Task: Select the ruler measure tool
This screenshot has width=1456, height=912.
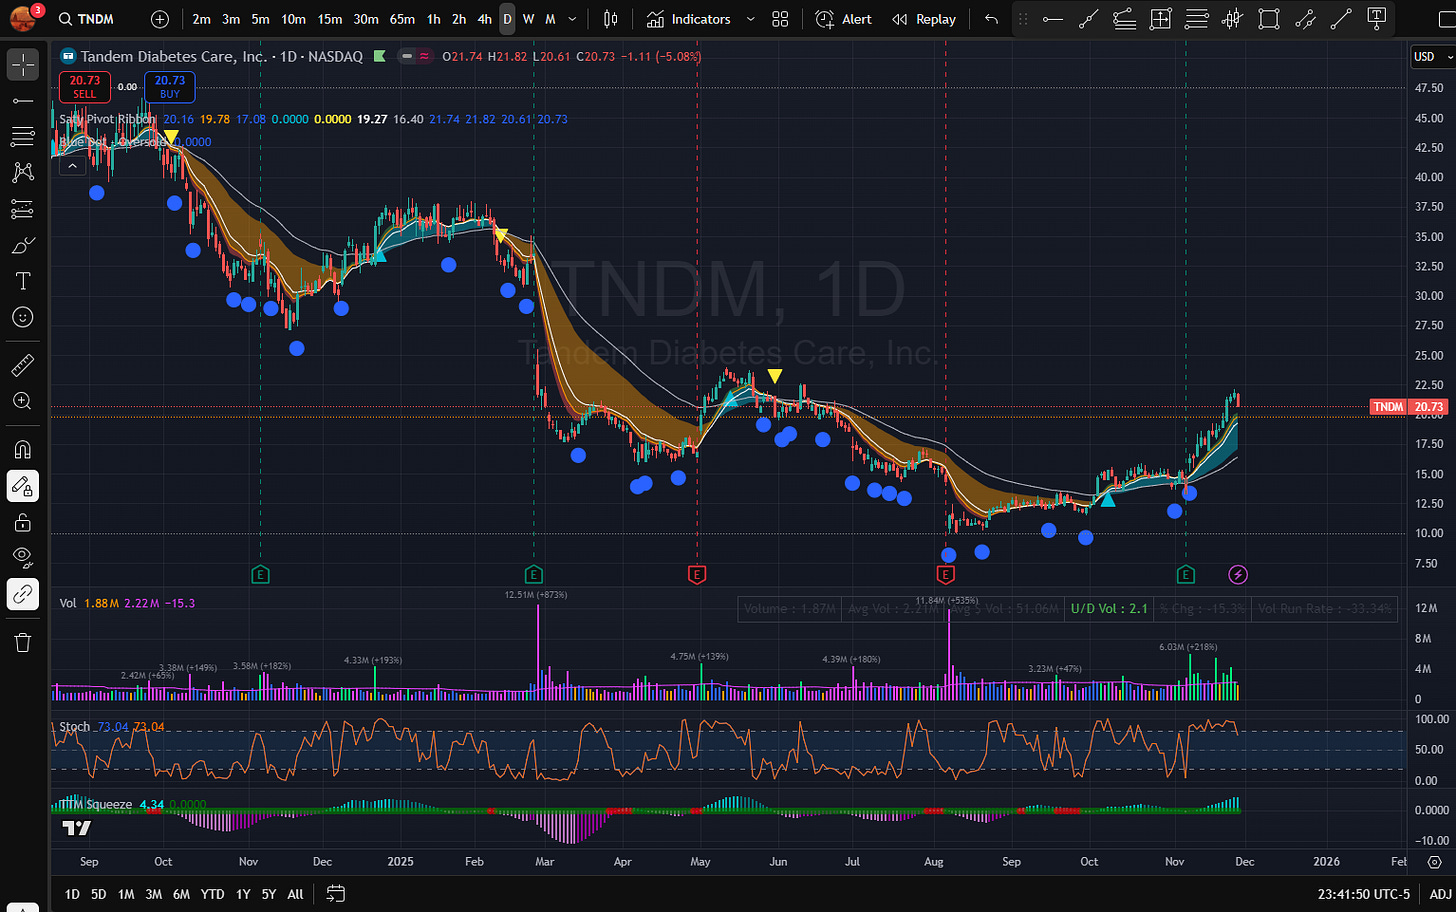Action: point(22,365)
